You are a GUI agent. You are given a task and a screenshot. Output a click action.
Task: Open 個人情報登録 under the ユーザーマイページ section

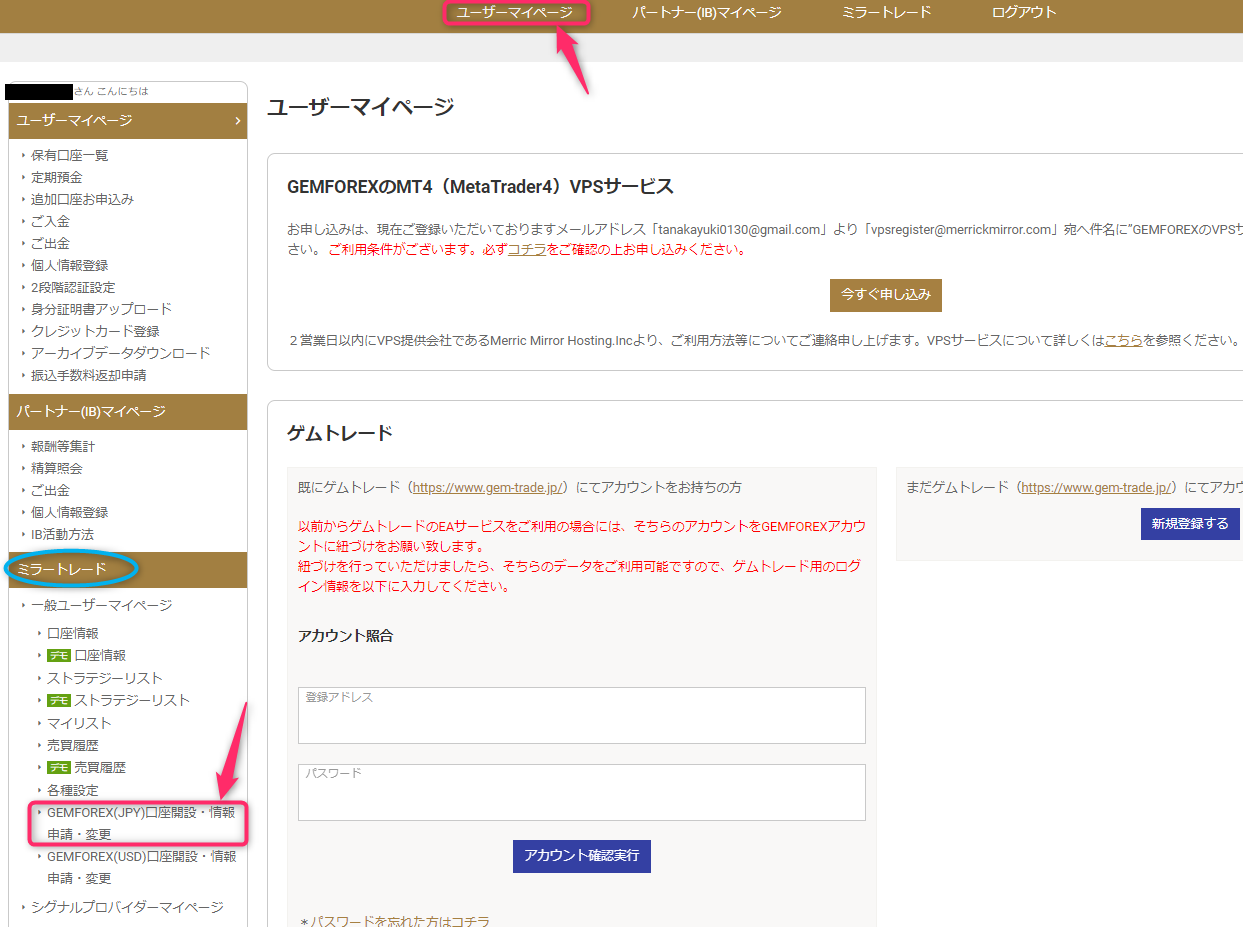point(70,265)
